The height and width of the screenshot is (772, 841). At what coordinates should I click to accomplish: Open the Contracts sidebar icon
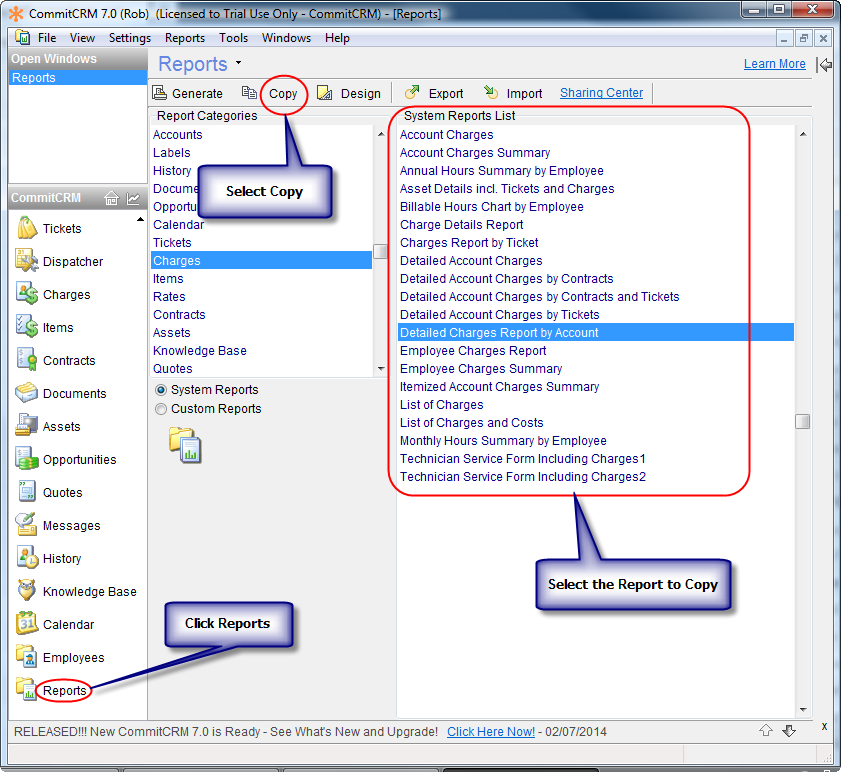point(26,360)
